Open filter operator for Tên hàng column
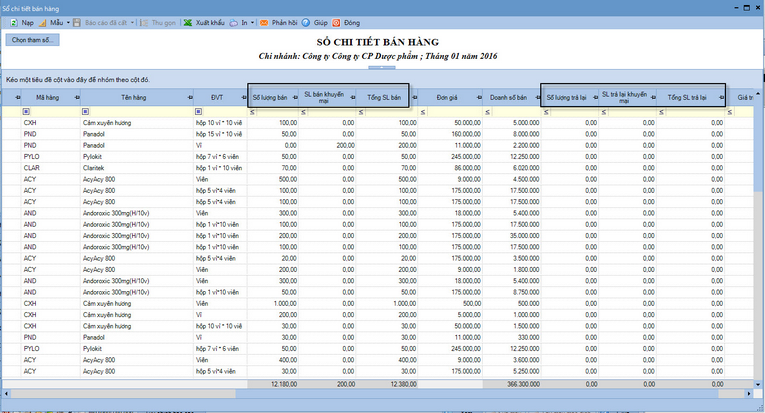Image resolution: width=765 pixels, height=413 pixels. click(x=86, y=112)
